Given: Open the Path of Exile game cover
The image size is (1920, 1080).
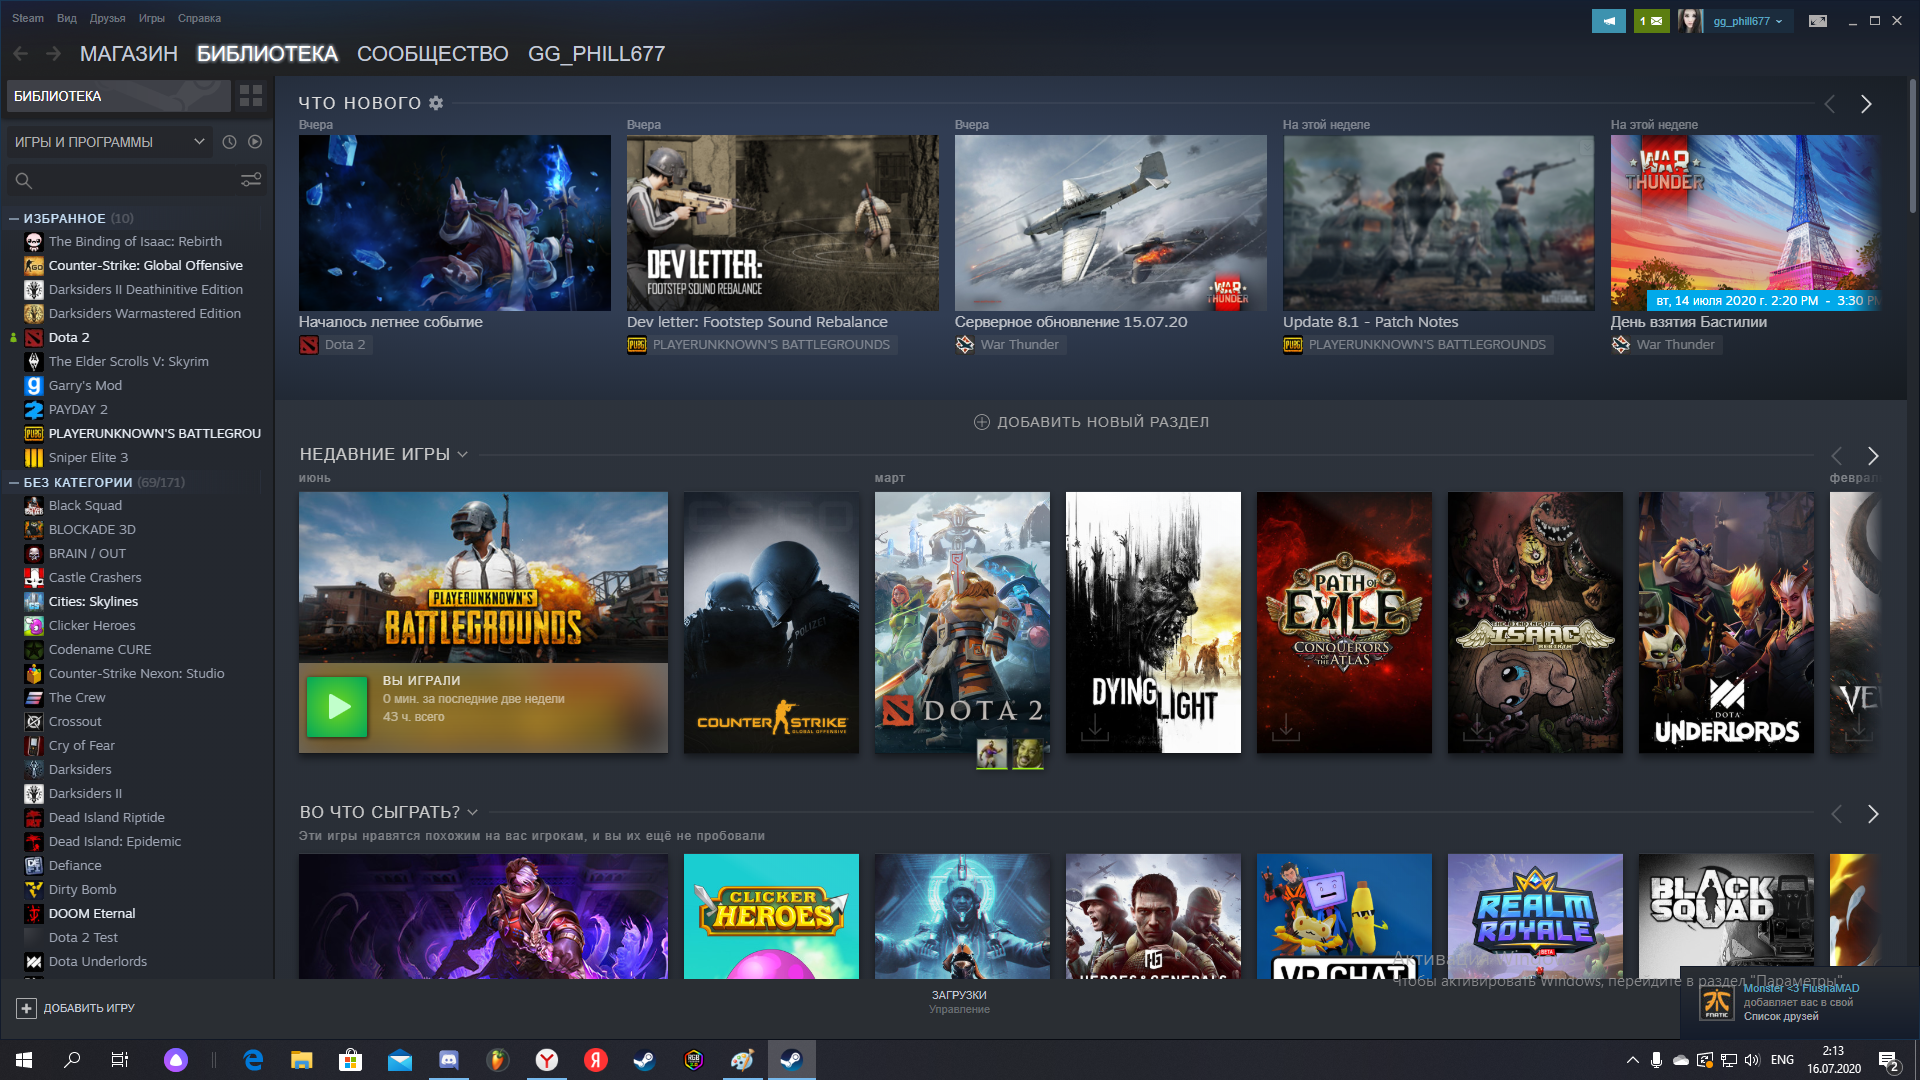Looking at the screenshot, I should coord(1344,622).
